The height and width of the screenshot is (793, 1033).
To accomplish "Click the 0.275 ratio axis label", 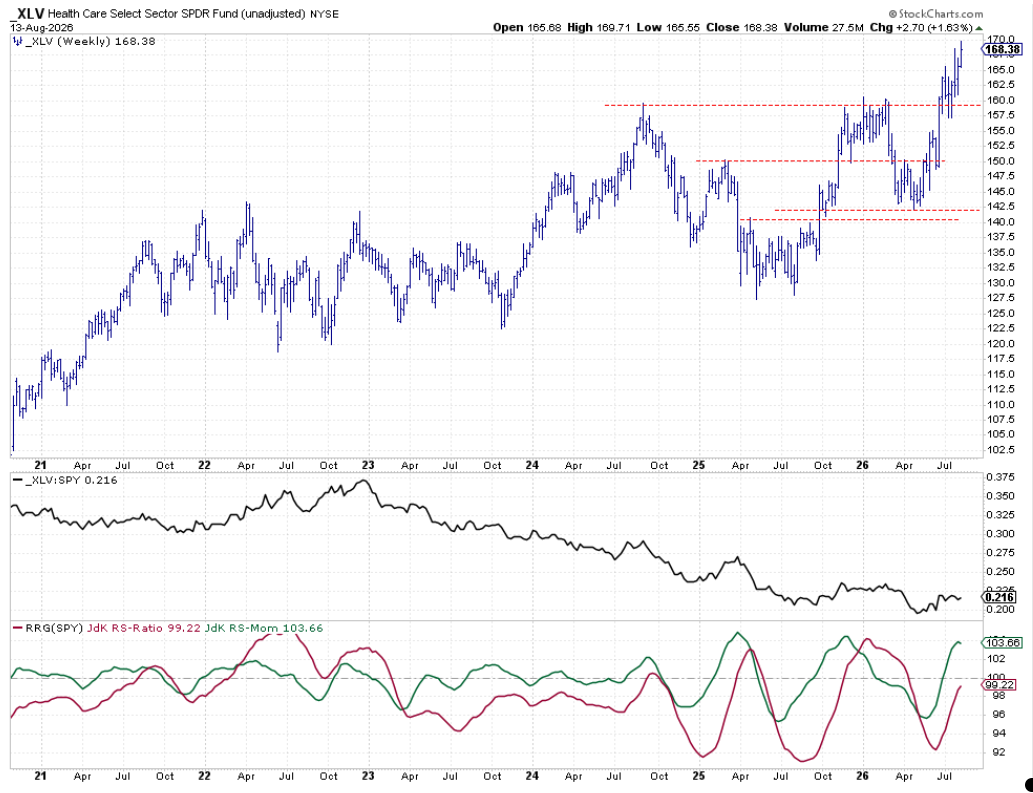I will (1000, 553).
